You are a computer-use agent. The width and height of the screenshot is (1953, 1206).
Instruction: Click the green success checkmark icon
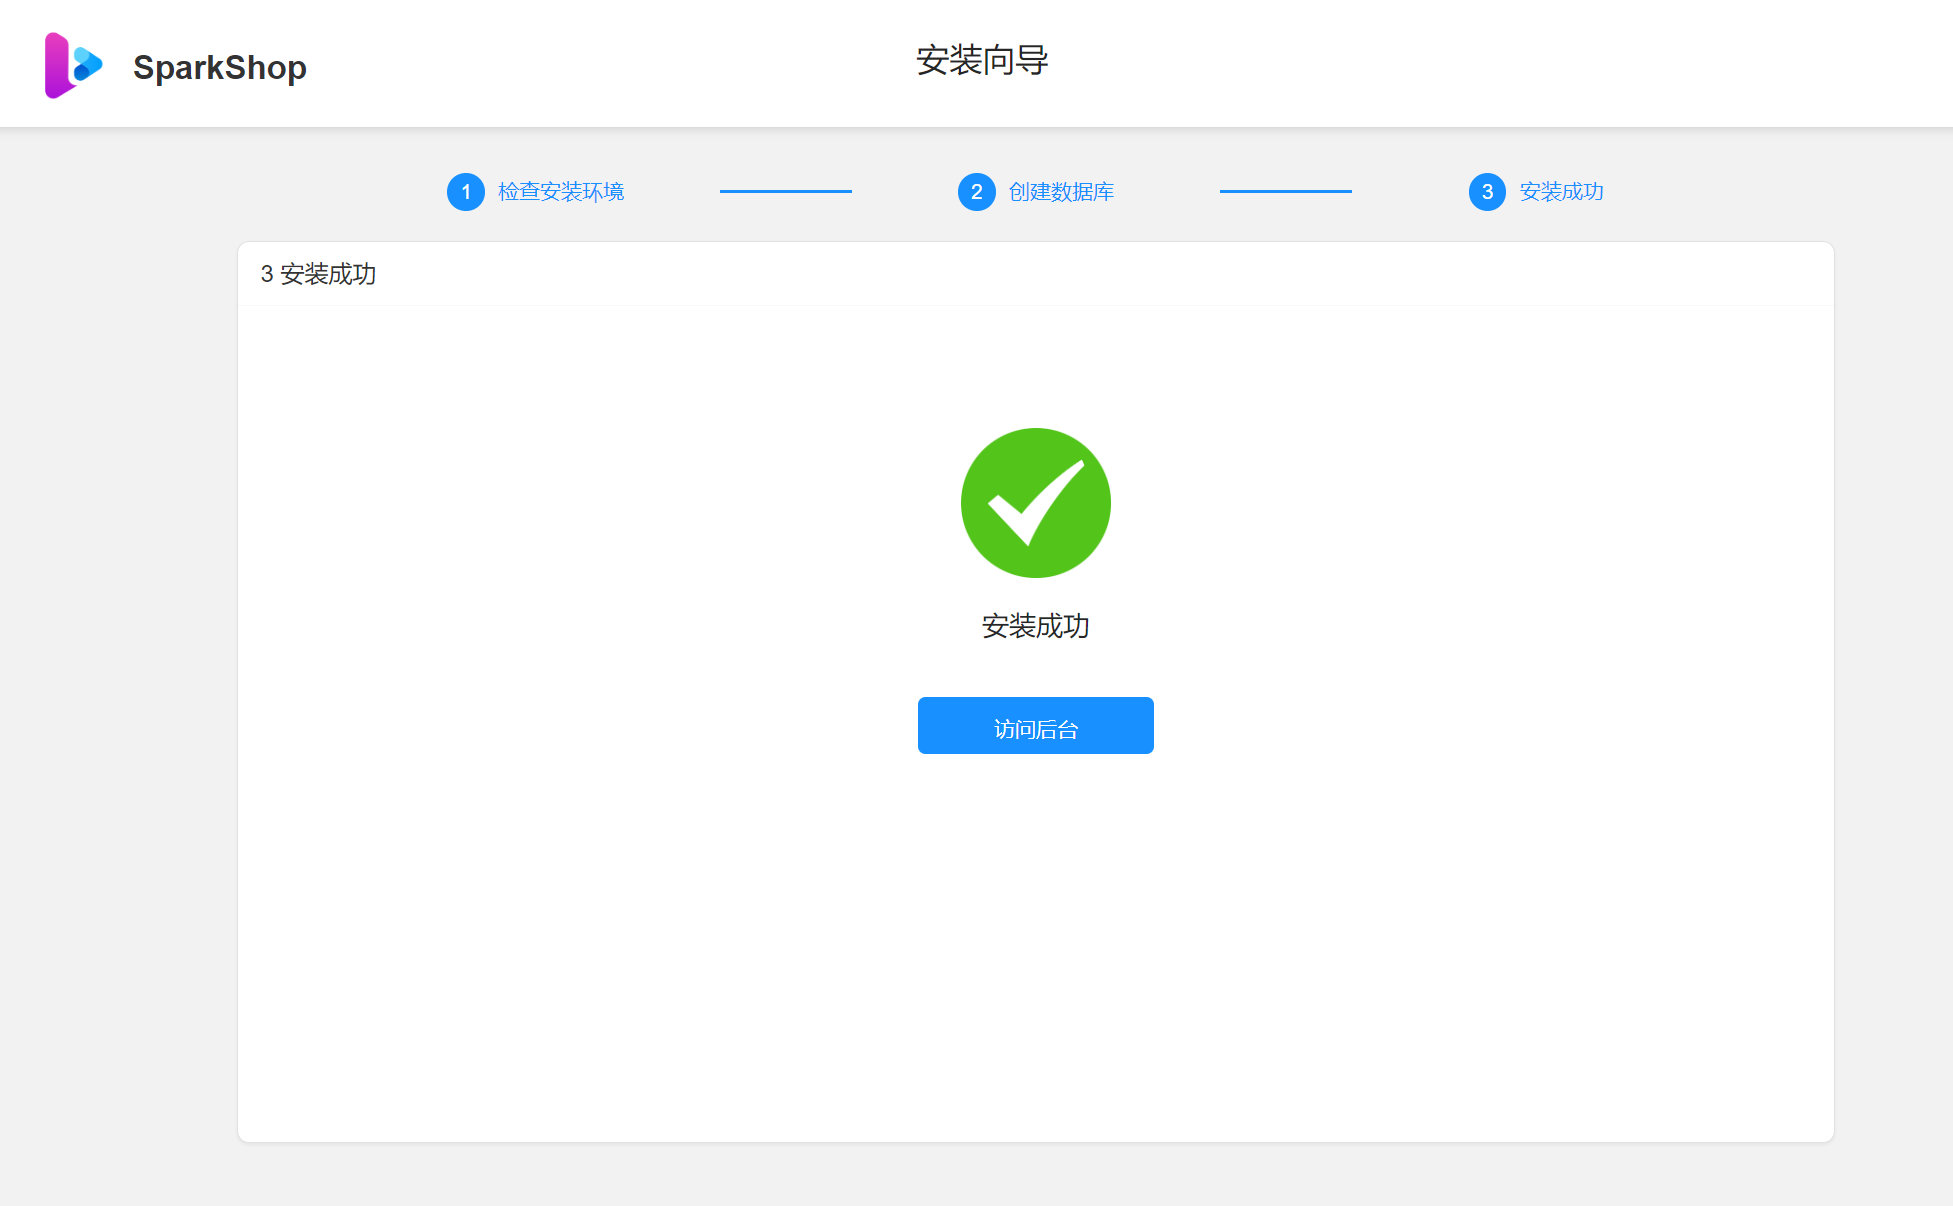1035,503
